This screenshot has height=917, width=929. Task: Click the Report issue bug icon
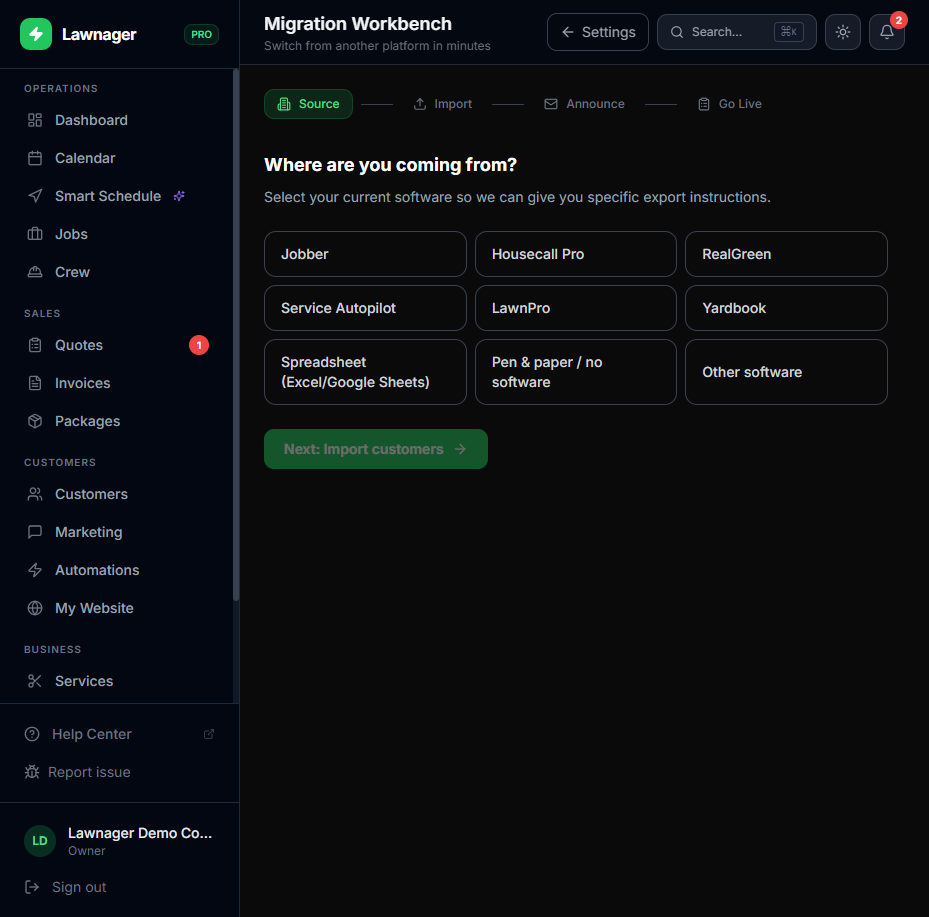coord(32,772)
